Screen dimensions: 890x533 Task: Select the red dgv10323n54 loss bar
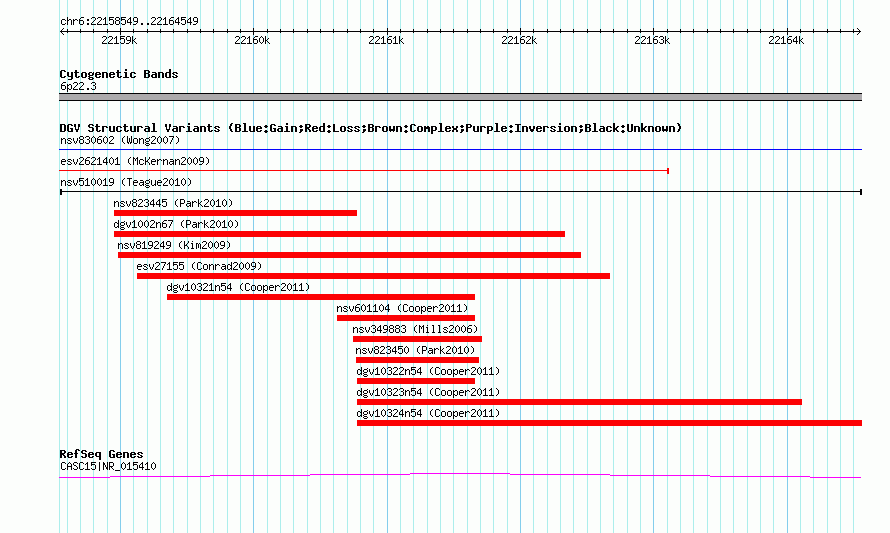pos(580,402)
